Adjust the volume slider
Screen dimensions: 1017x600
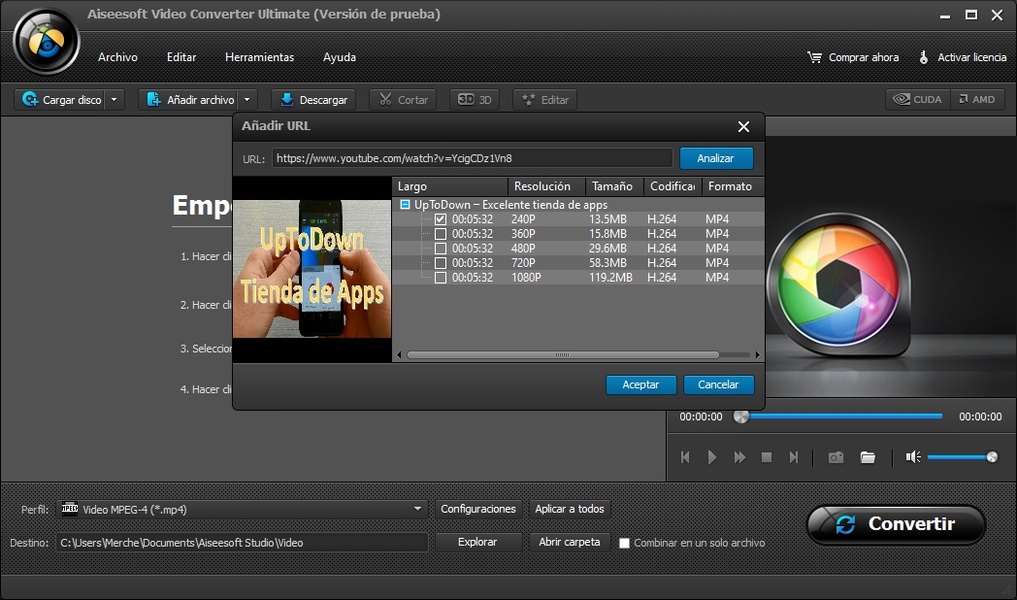tap(963, 457)
